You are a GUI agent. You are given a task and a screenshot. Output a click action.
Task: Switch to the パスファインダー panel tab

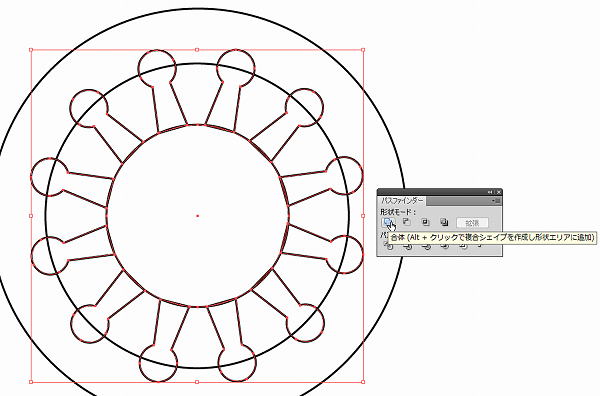[x=402, y=201]
